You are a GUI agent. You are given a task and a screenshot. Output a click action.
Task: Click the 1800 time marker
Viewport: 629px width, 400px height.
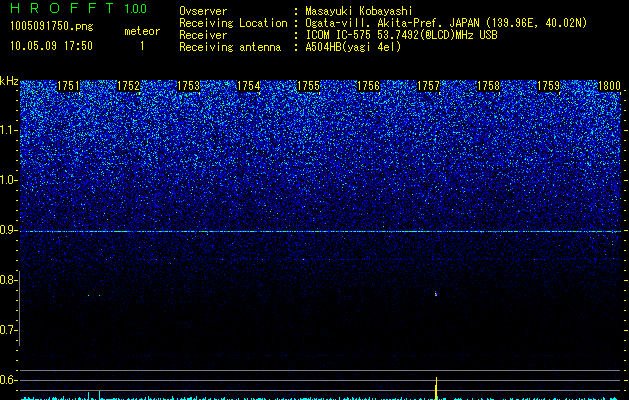[609, 86]
